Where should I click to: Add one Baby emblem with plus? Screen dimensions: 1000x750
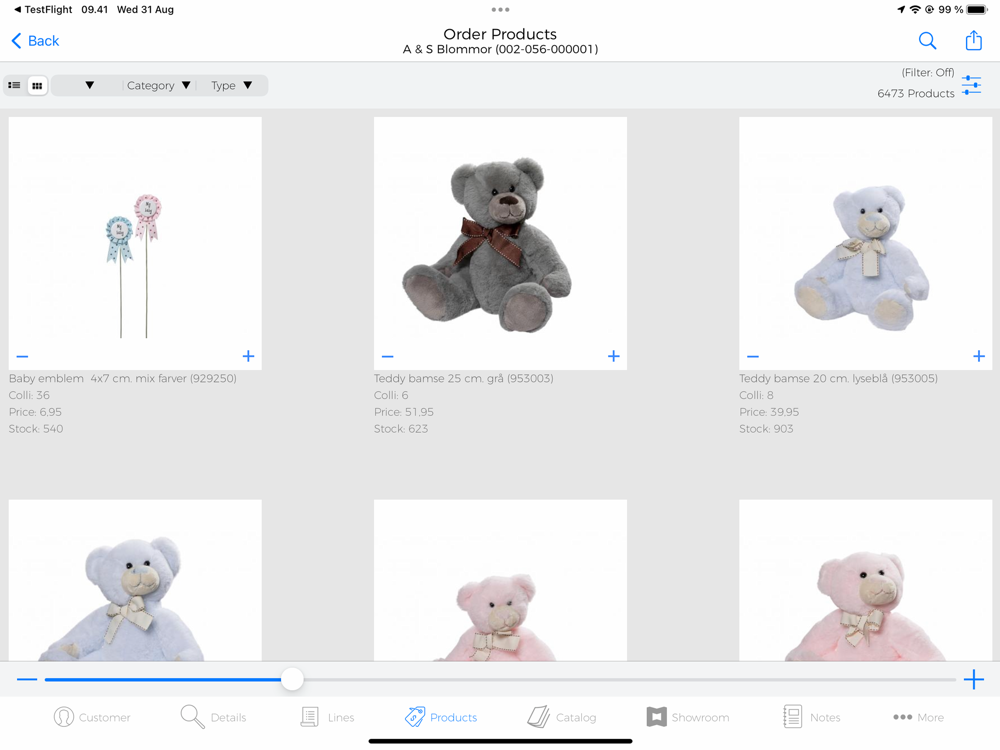pyautogui.click(x=248, y=356)
